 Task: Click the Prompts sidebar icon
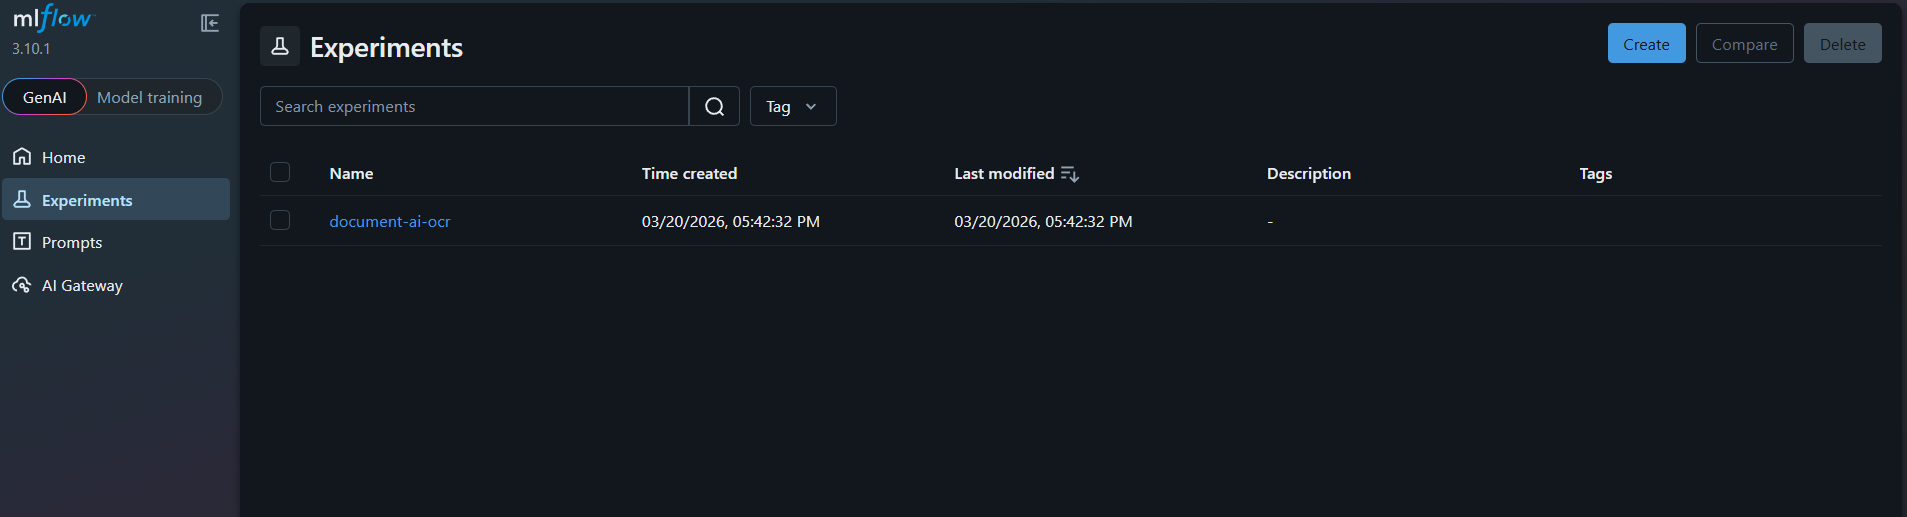coord(22,242)
